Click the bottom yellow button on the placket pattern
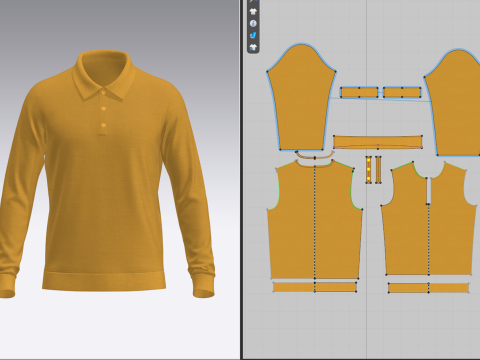 pos(369,179)
